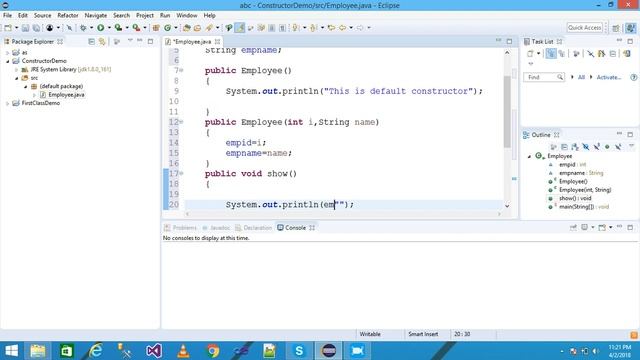
Task: Expand JRE System Library node
Action: pos(17,69)
